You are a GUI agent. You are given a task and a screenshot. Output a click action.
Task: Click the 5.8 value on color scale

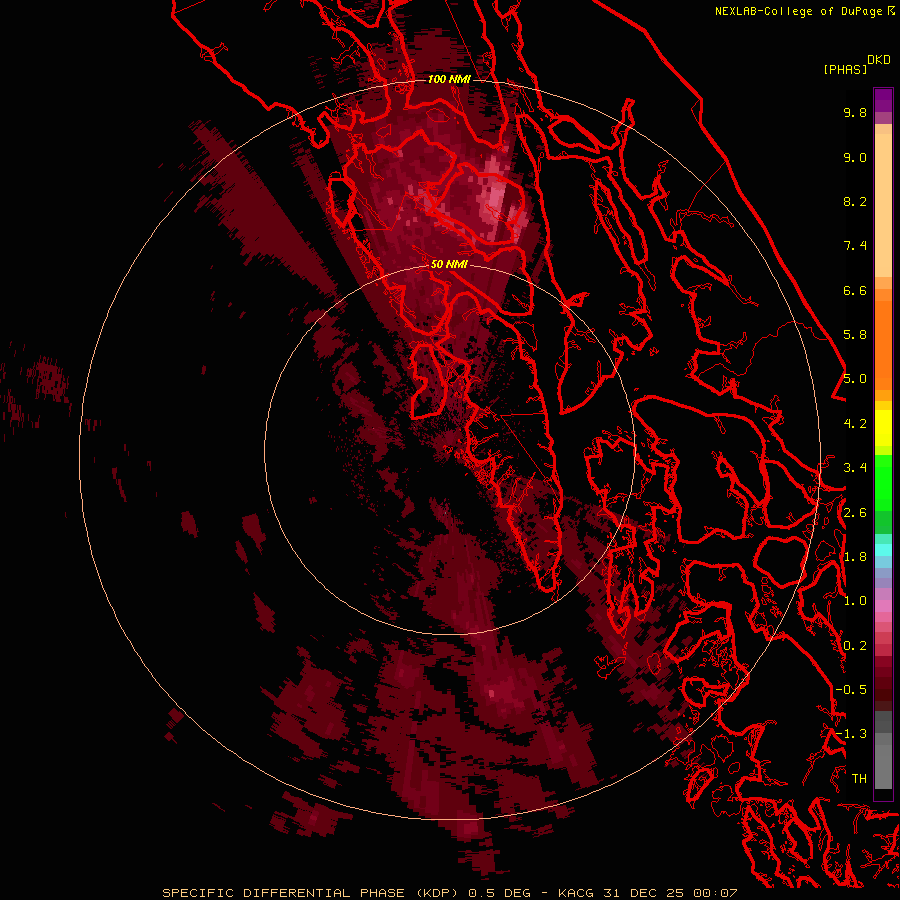coord(855,335)
